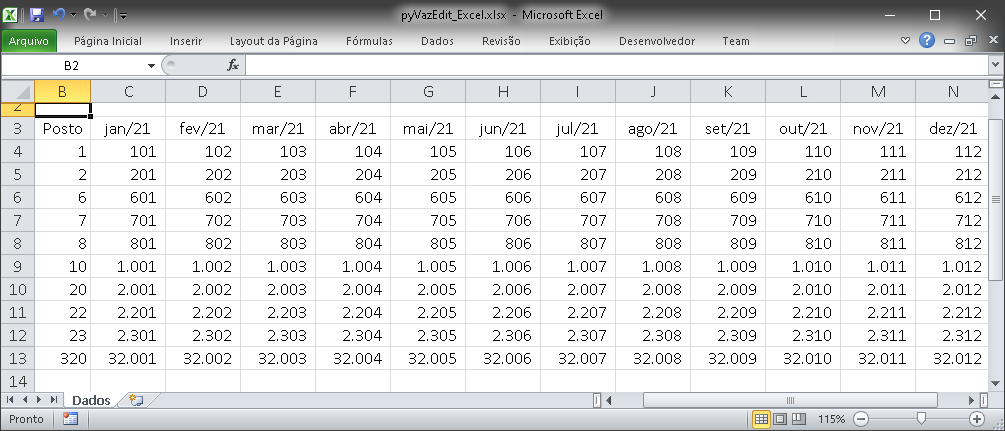
Task: Go to previous sheet navigation arrow
Action: tap(25, 400)
